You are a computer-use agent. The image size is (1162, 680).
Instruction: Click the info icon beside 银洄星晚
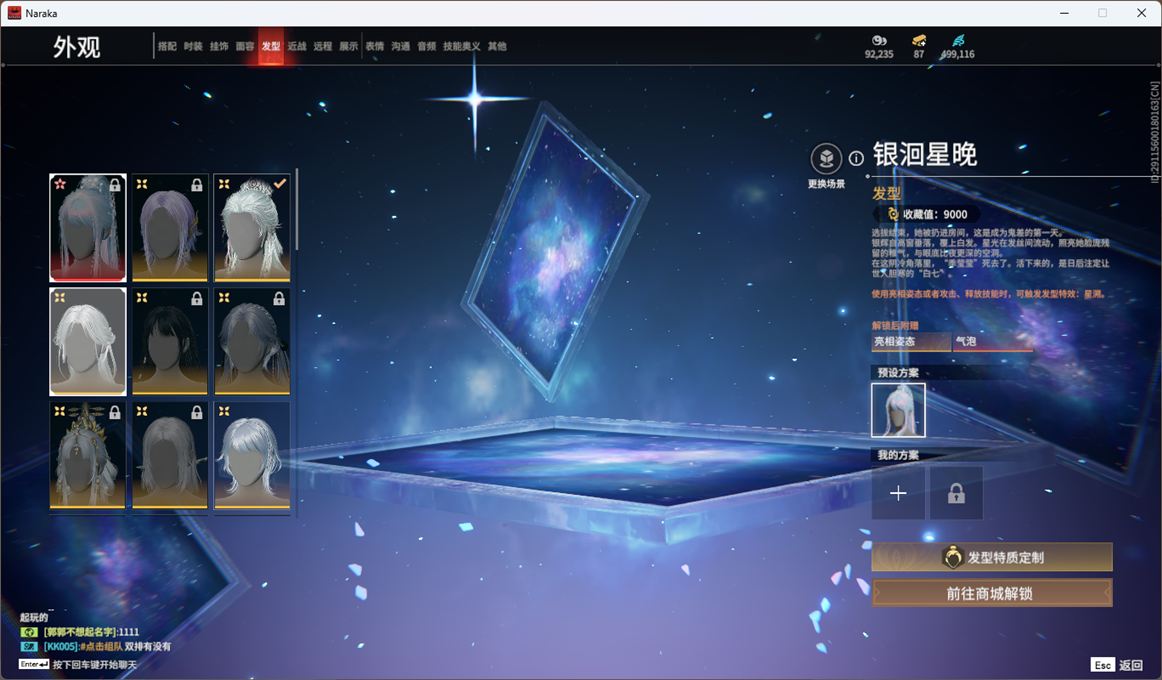856,158
